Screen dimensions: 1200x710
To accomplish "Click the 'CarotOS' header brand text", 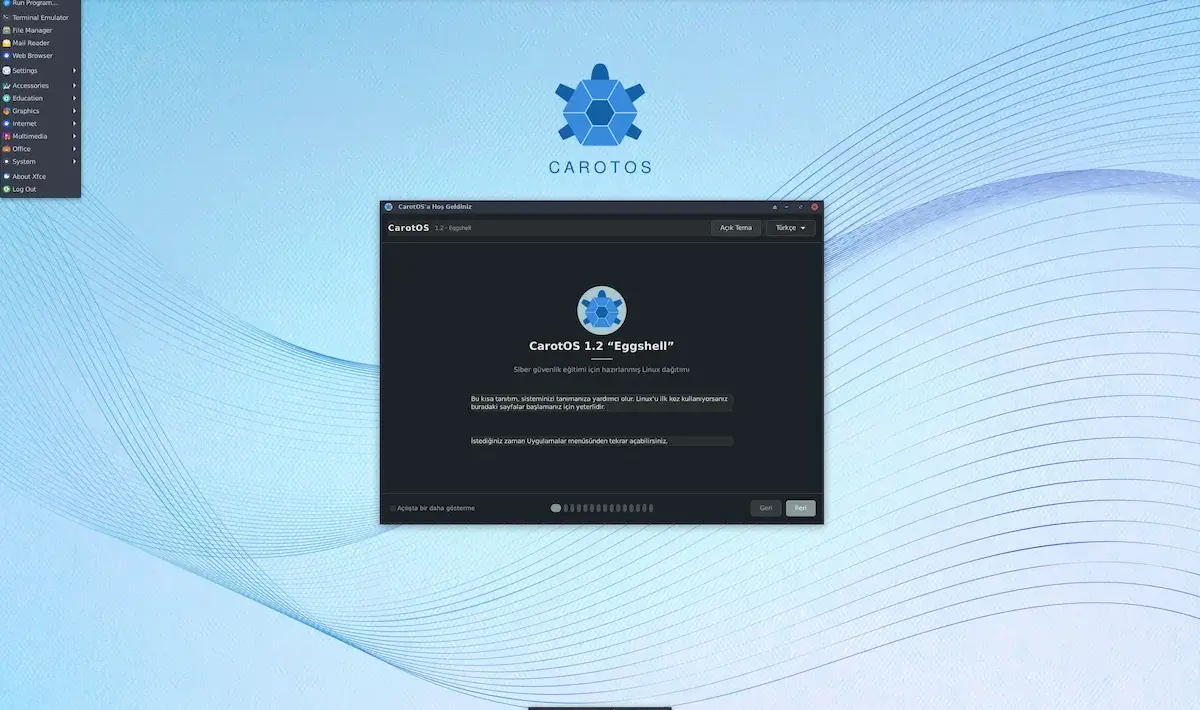I will (408, 228).
